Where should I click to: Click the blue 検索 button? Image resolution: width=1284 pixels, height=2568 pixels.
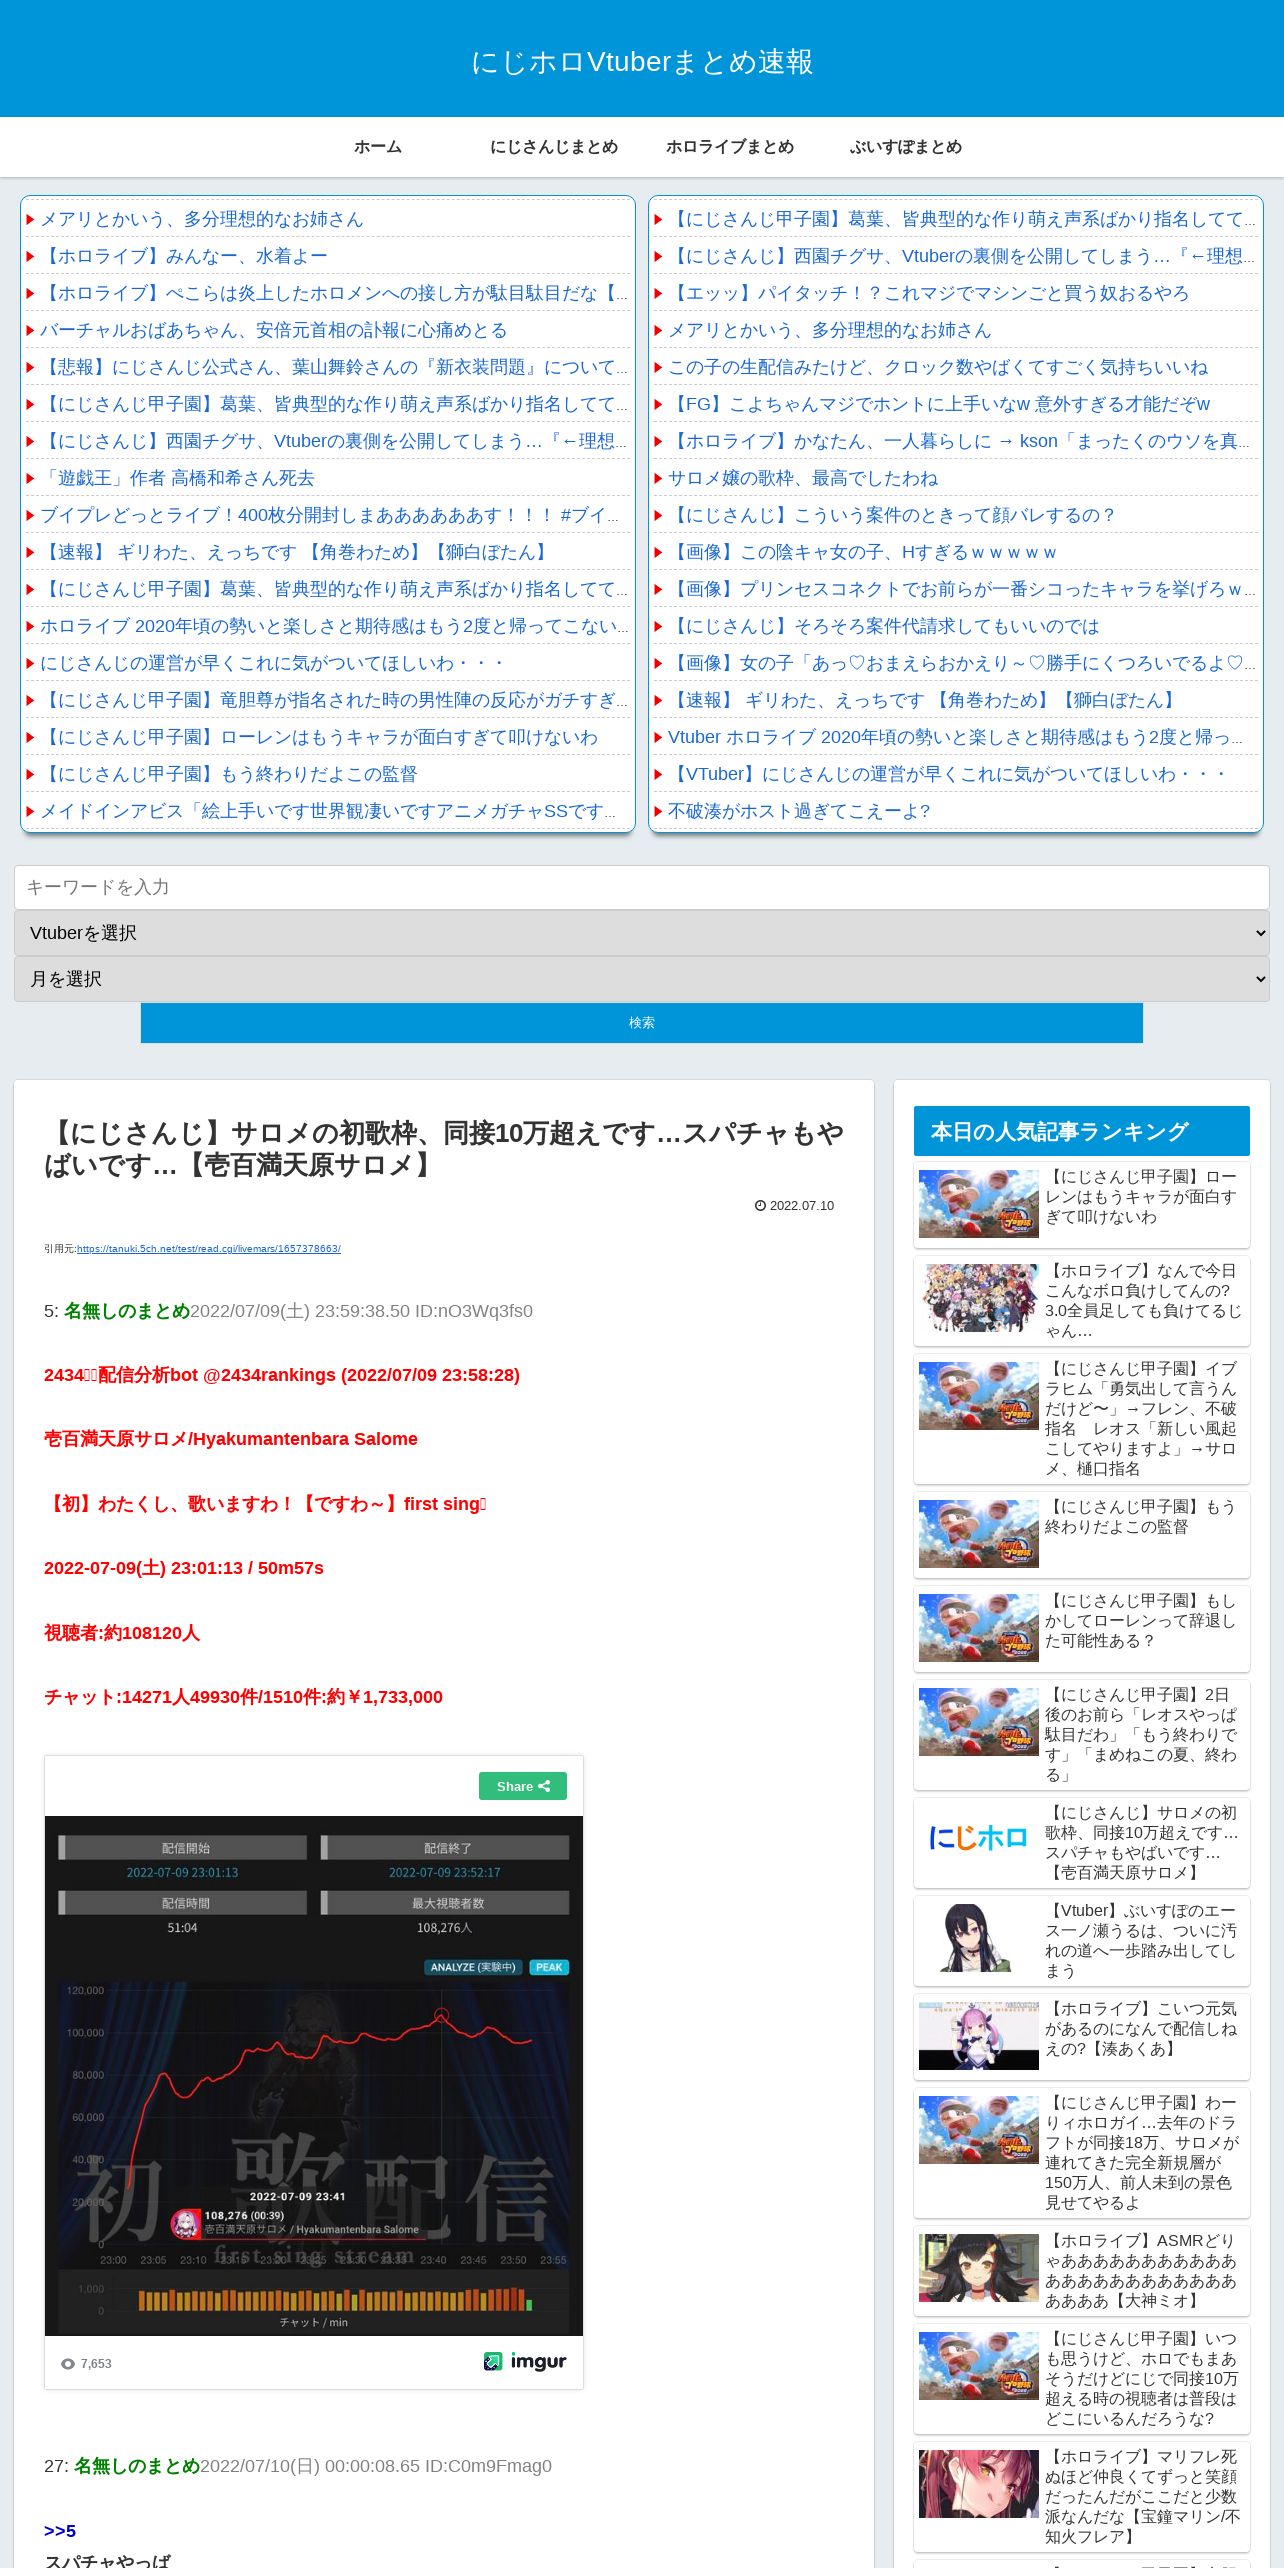tap(642, 1023)
